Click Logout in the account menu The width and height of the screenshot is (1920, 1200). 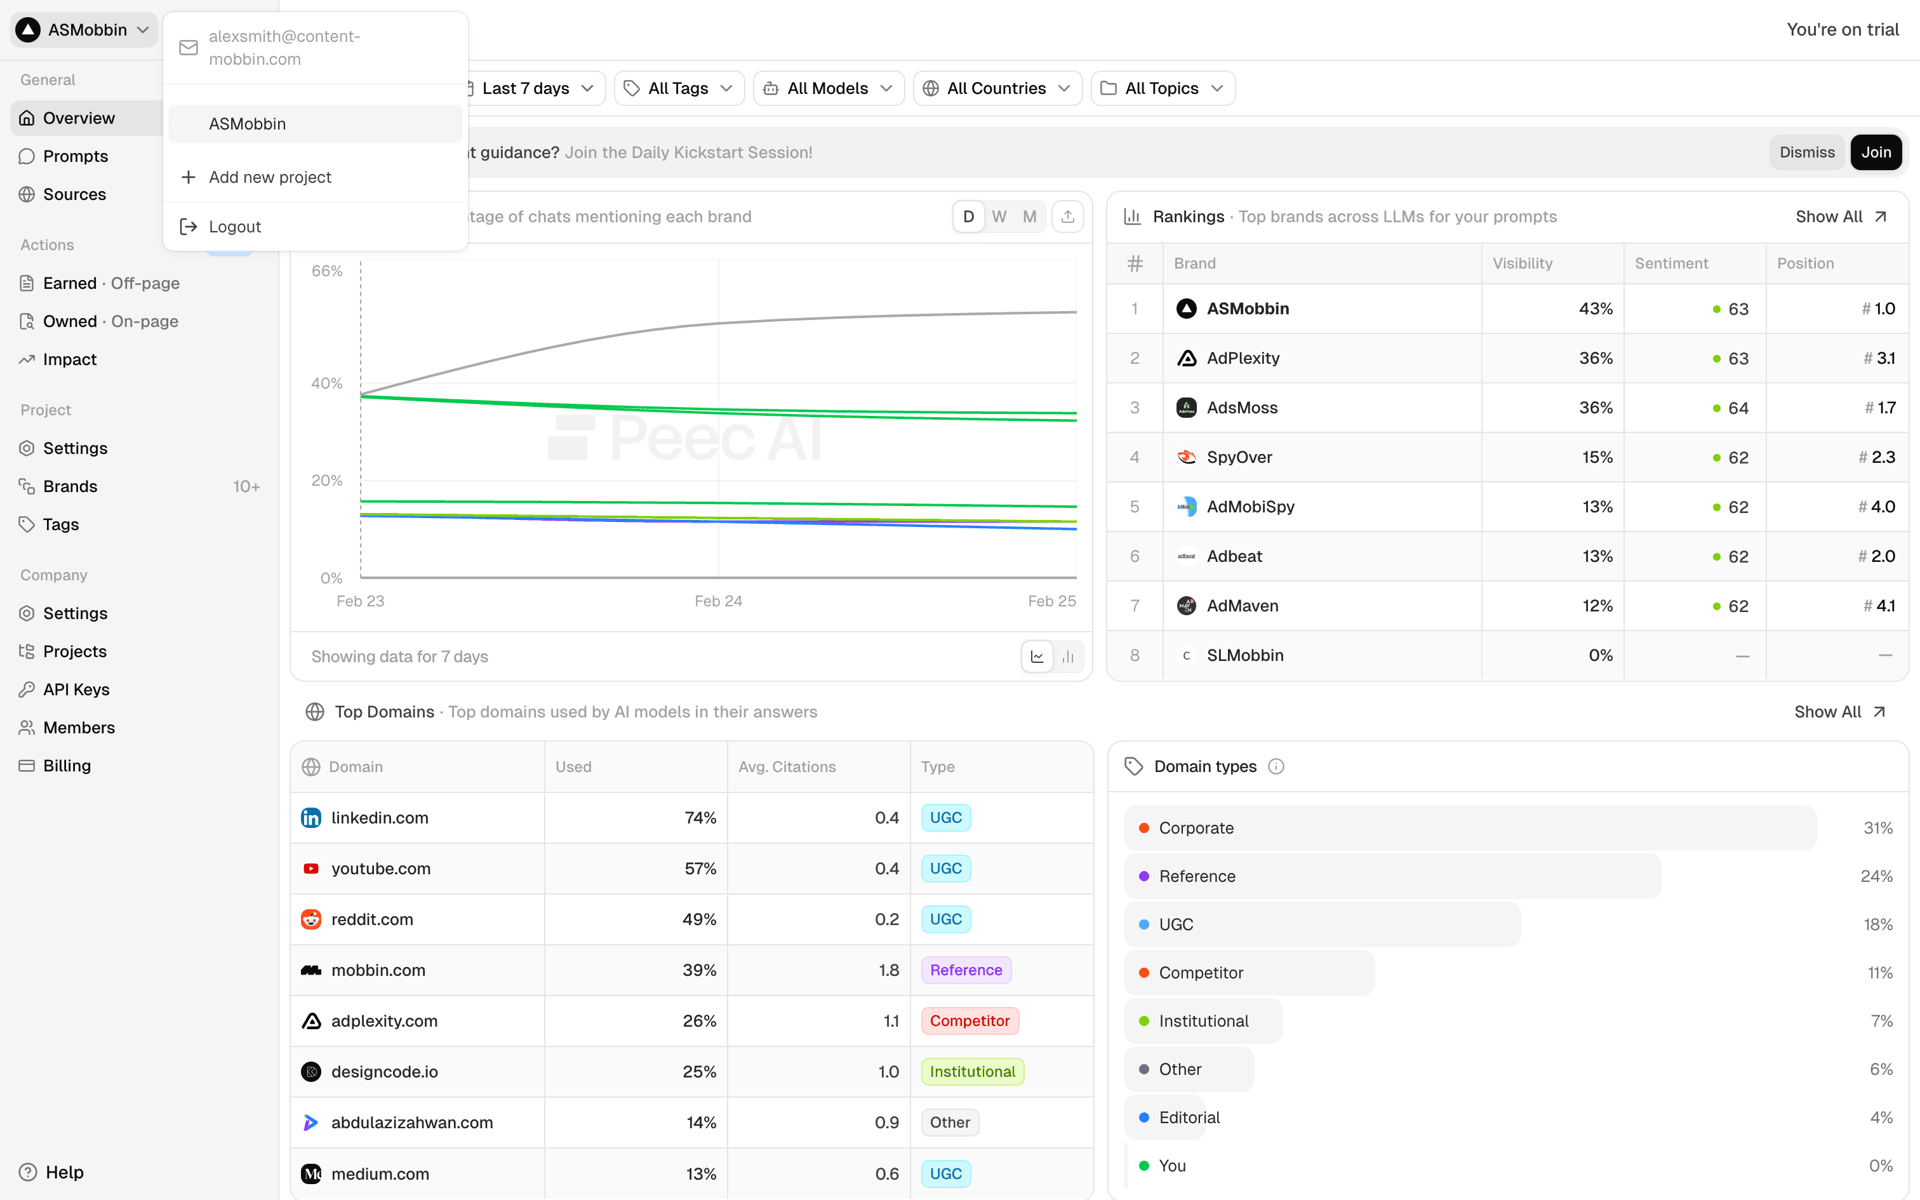coord(316,227)
